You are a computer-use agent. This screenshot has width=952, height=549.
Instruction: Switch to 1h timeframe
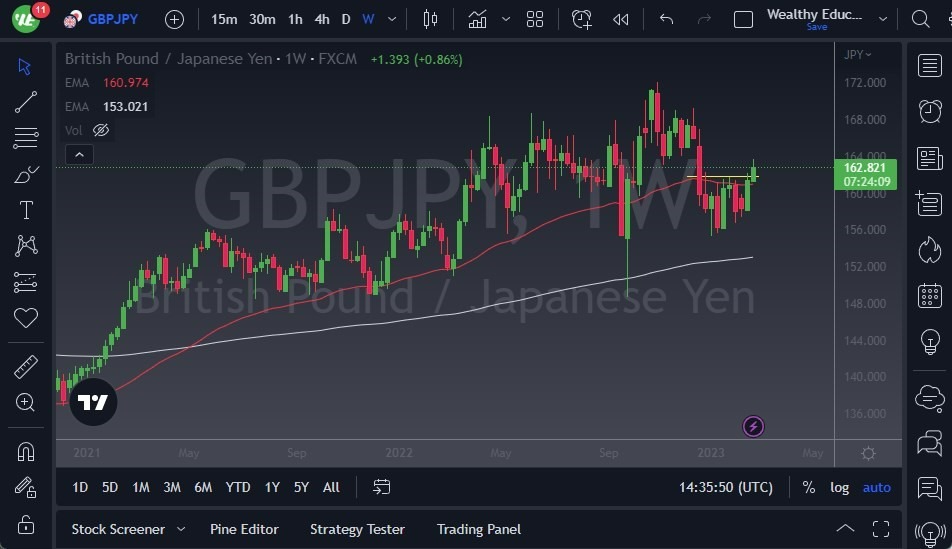(x=295, y=19)
